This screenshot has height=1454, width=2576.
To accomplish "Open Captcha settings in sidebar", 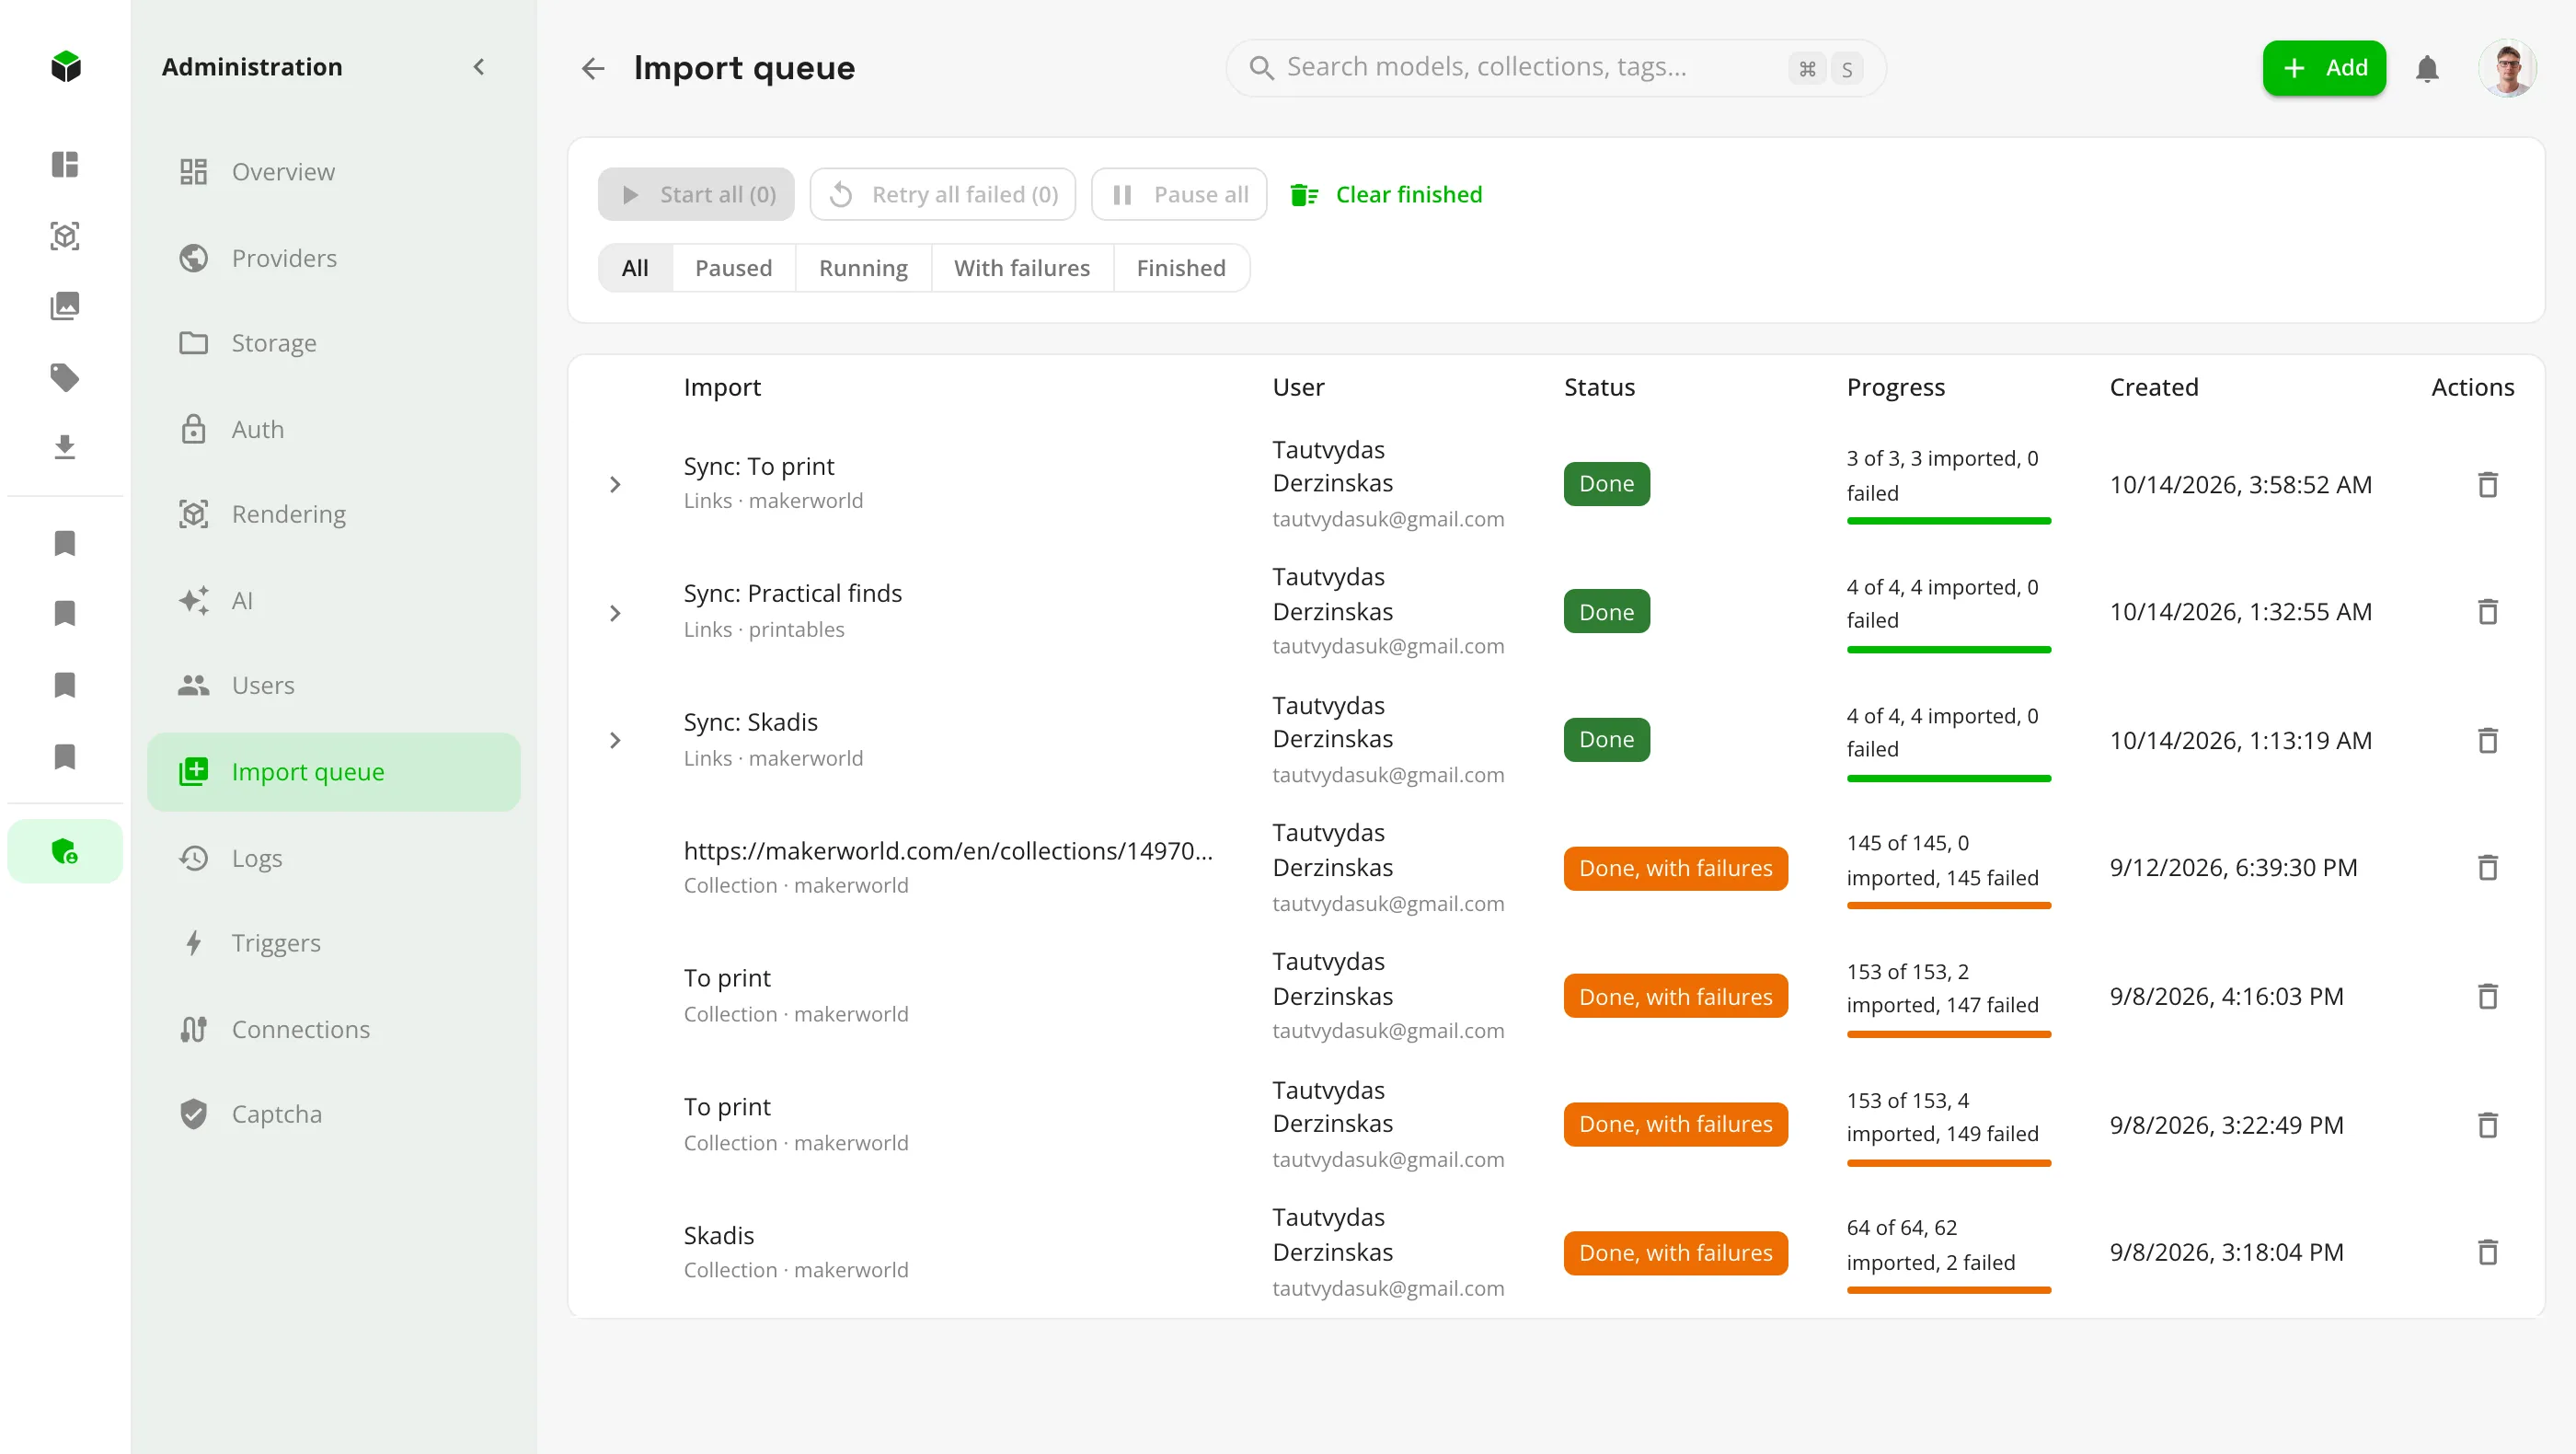I will [x=333, y=1114].
